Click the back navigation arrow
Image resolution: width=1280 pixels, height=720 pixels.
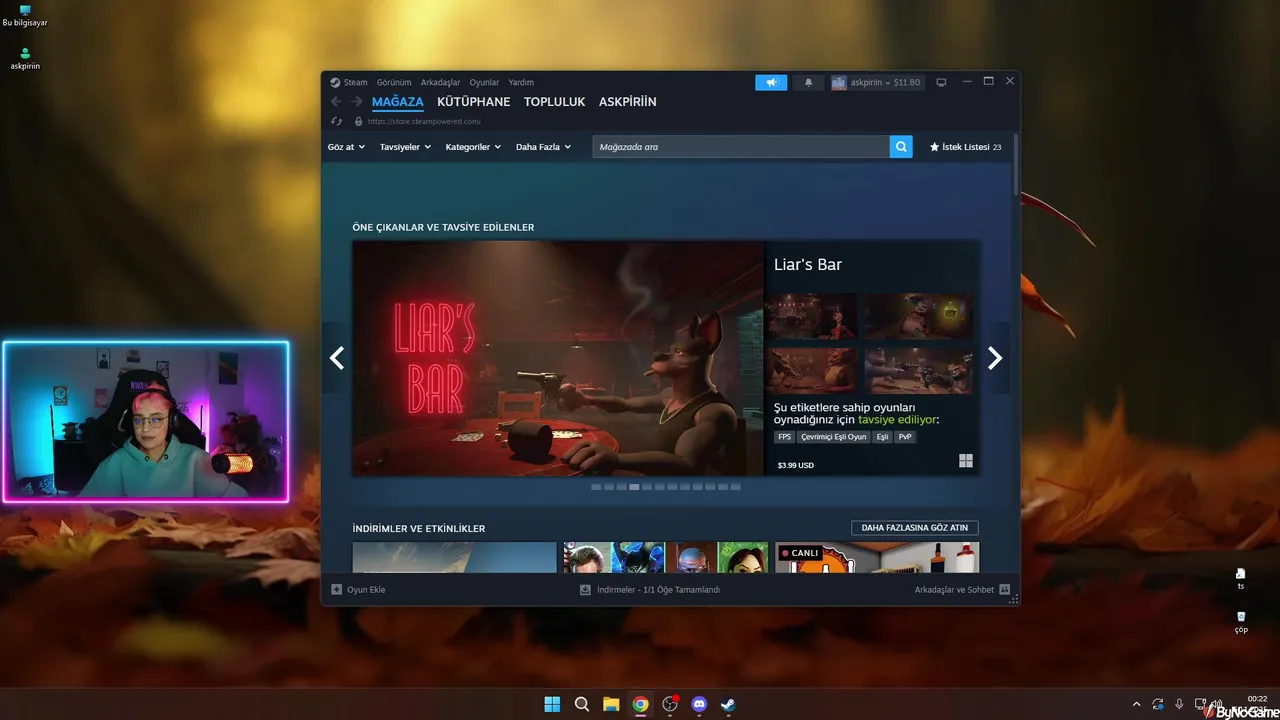tap(336, 102)
